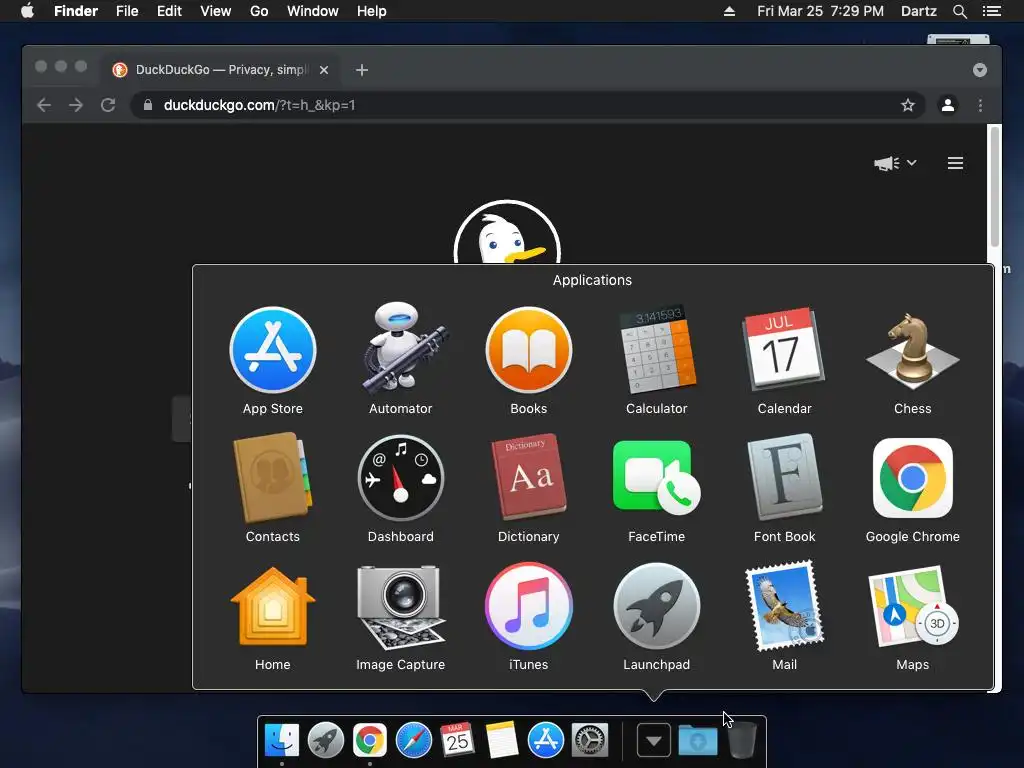Open Chrome tab search dropdown arrow
Screen dimensions: 1024x768
980,70
